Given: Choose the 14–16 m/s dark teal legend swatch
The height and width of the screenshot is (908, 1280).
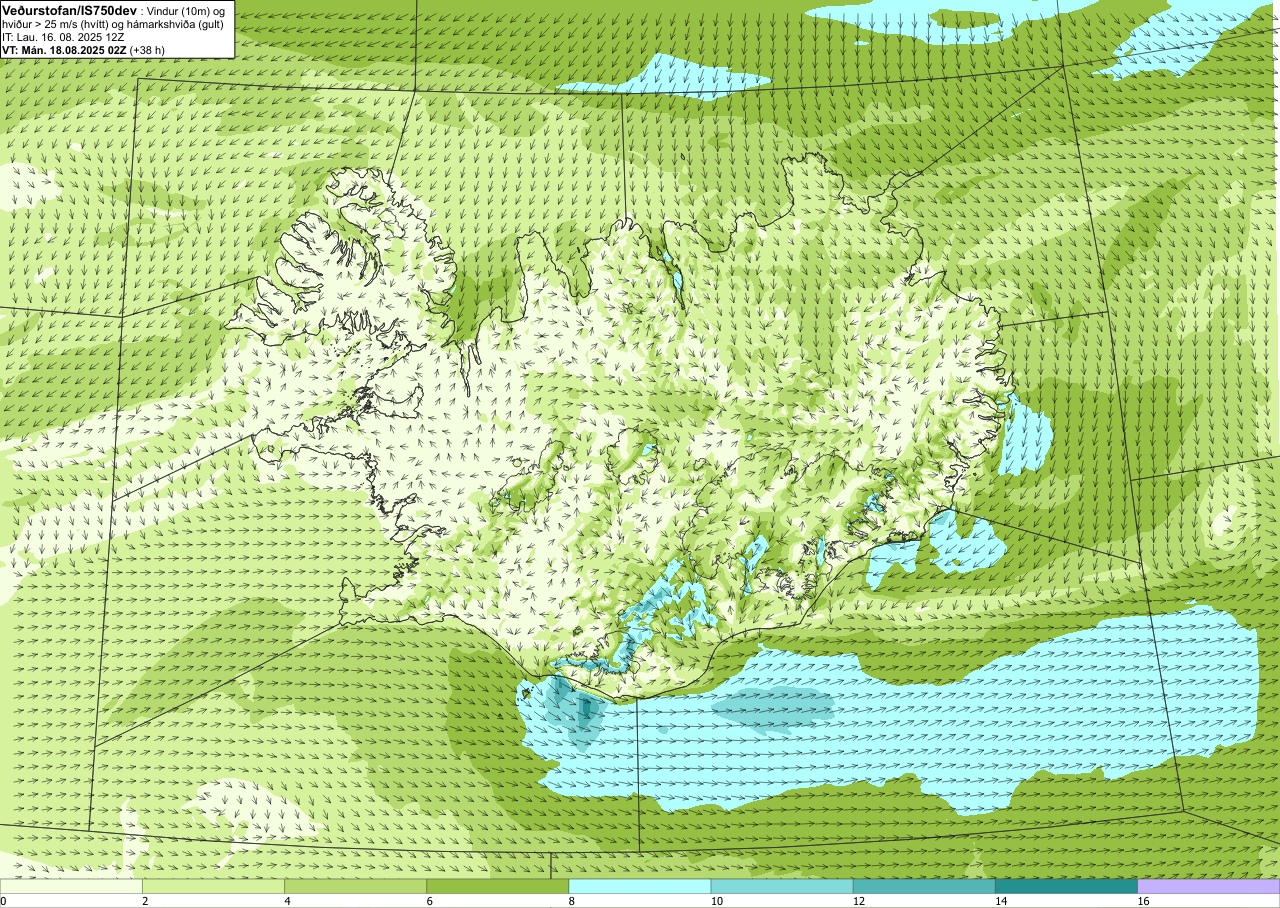Looking at the screenshot, I should point(1066,886).
